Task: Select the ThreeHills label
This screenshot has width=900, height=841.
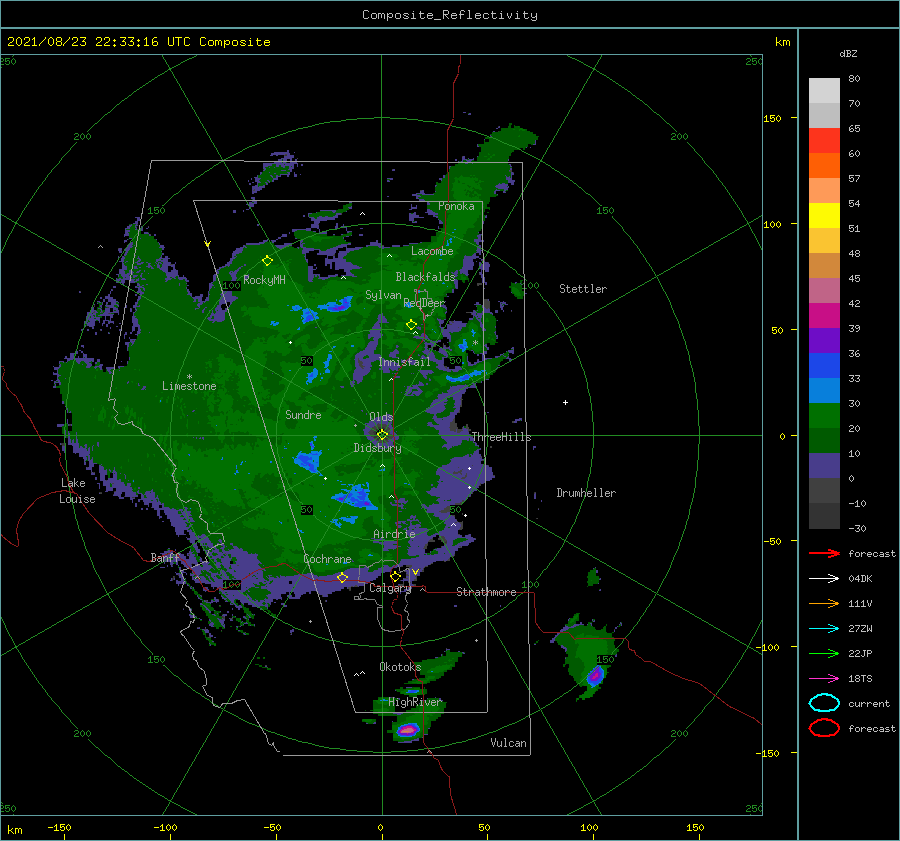Action: click(x=501, y=437)
